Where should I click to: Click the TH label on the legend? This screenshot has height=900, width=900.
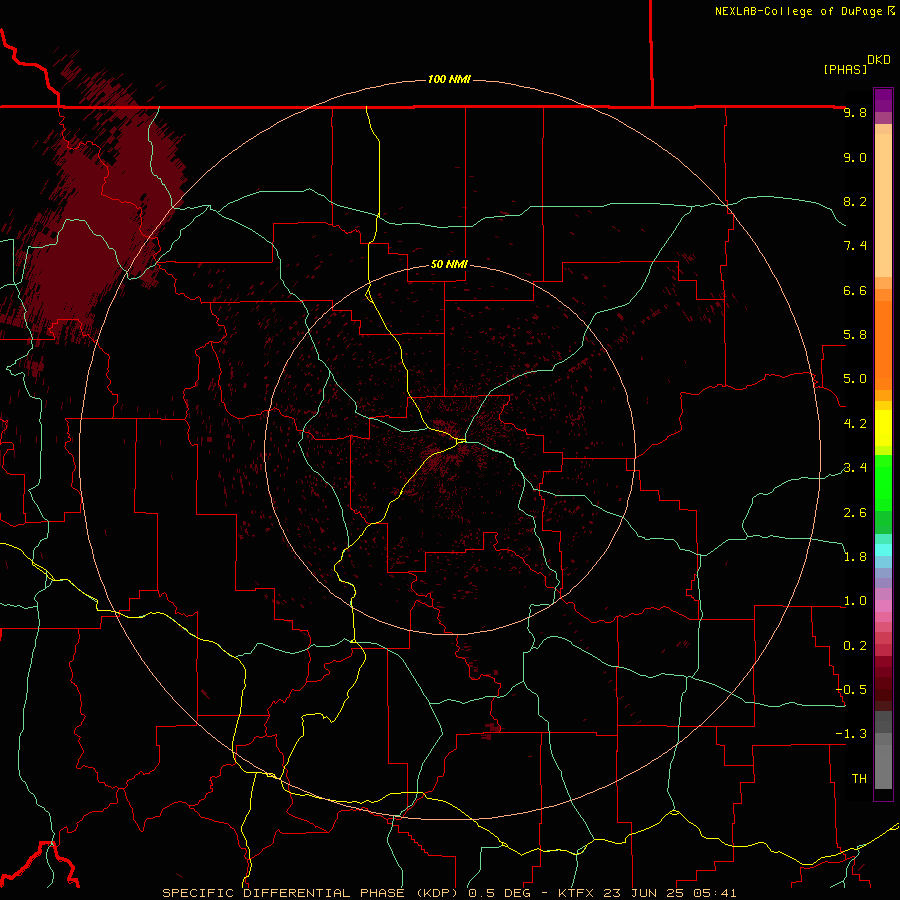859,779
